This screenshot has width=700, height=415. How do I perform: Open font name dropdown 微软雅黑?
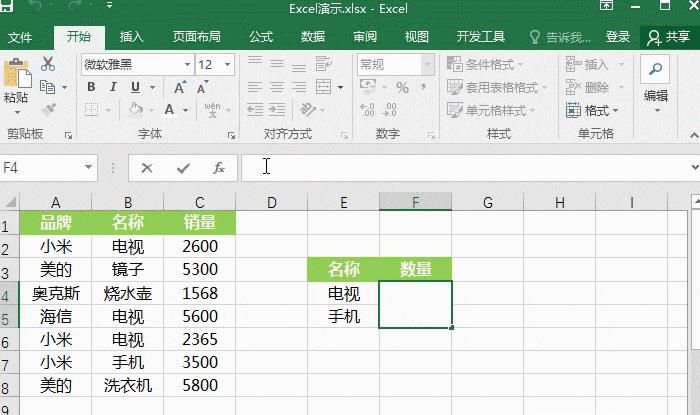point(188,65)
